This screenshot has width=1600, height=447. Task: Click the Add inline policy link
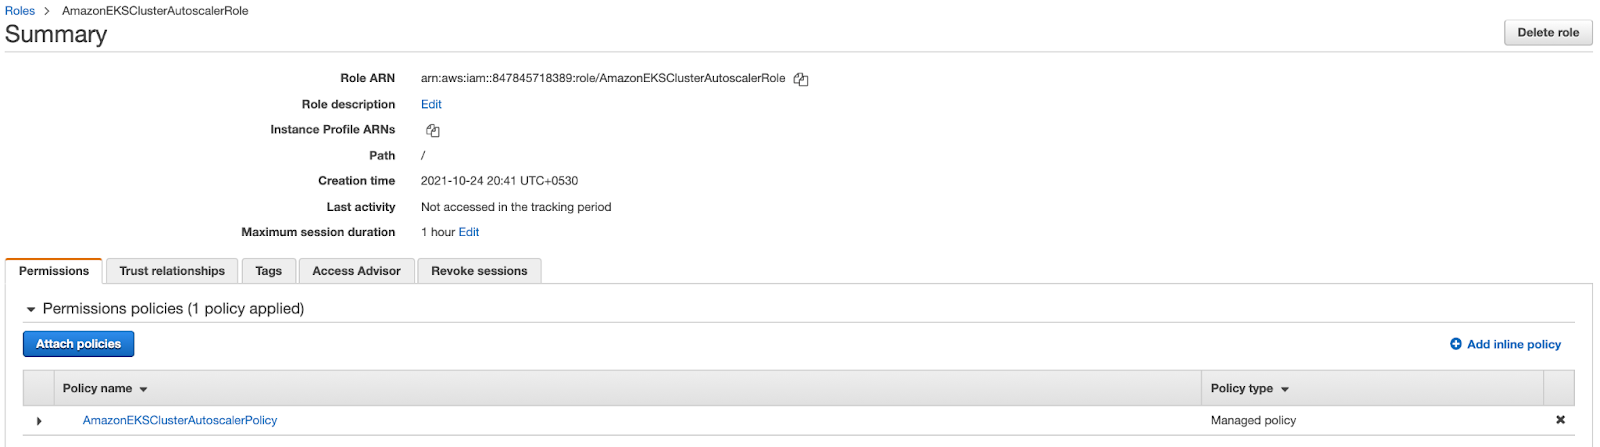[1513, 344]
